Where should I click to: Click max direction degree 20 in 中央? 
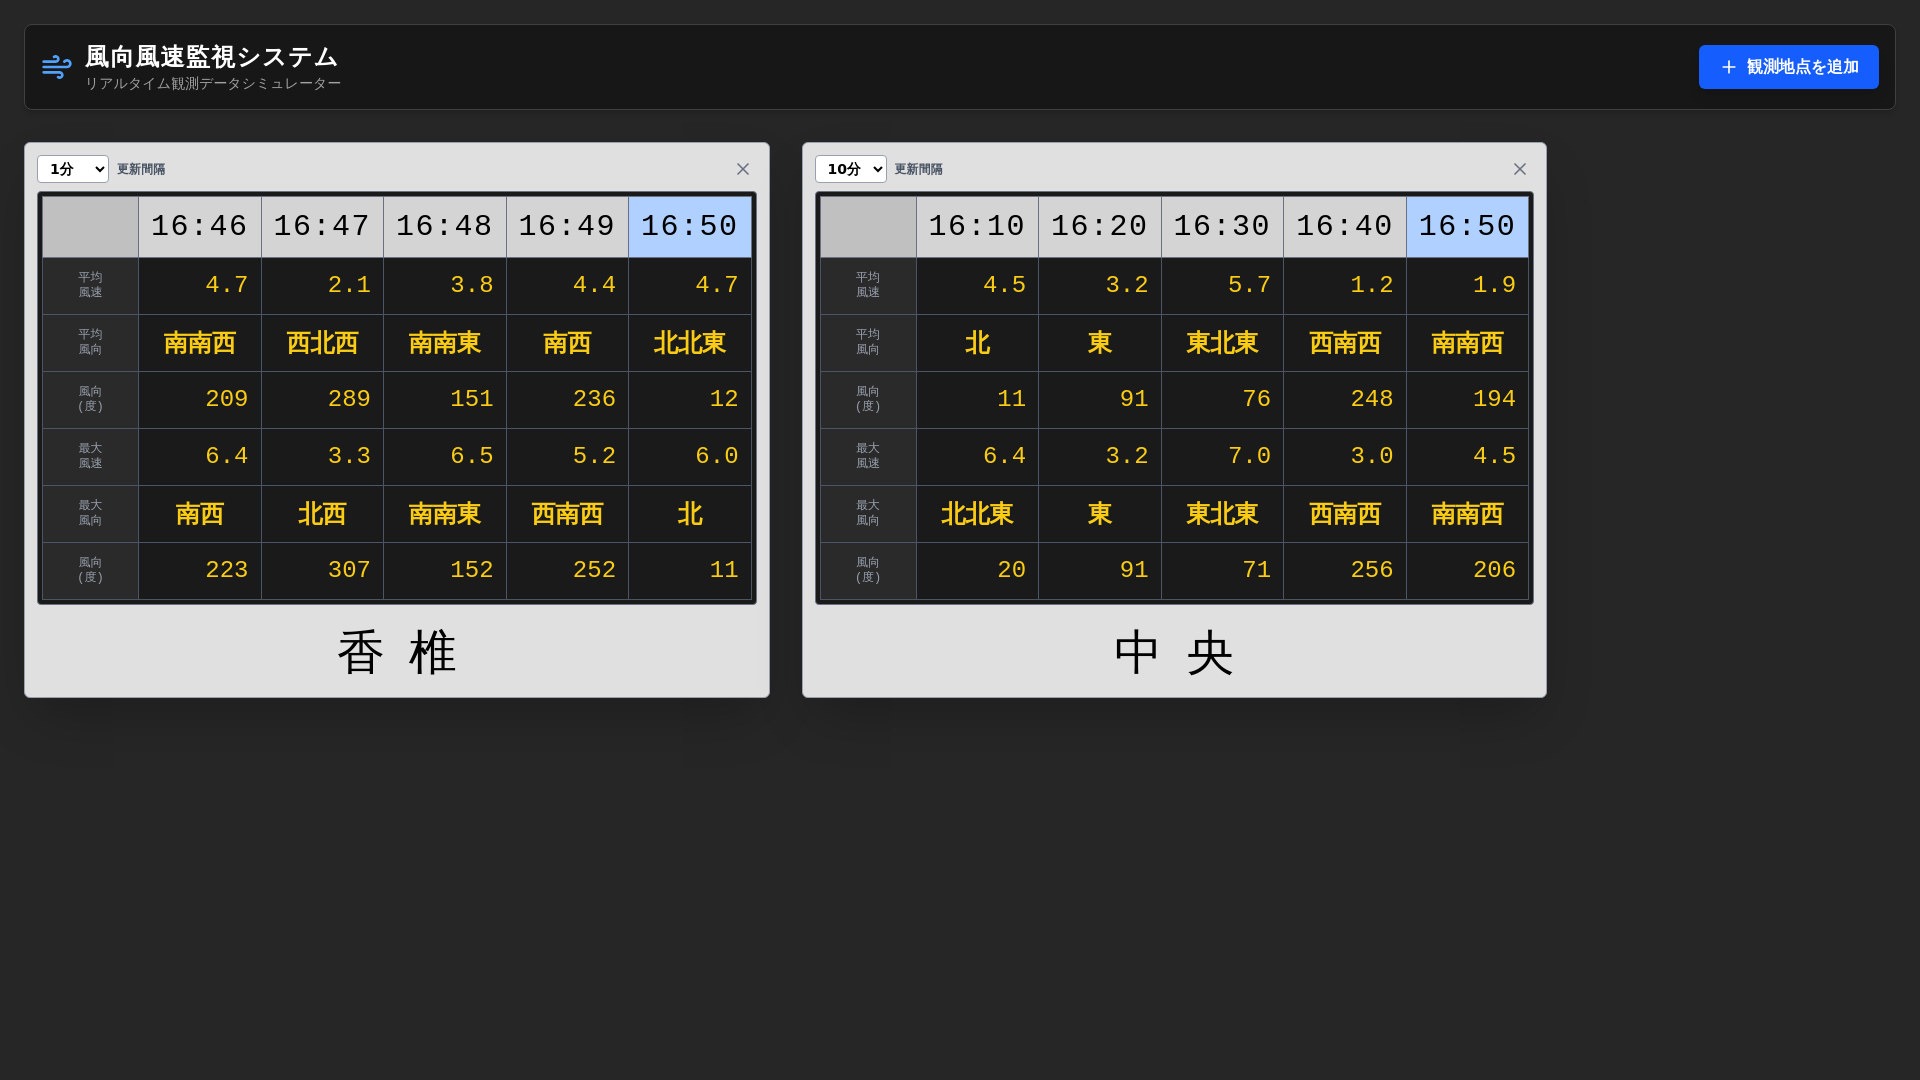click(x=977, y=571)
